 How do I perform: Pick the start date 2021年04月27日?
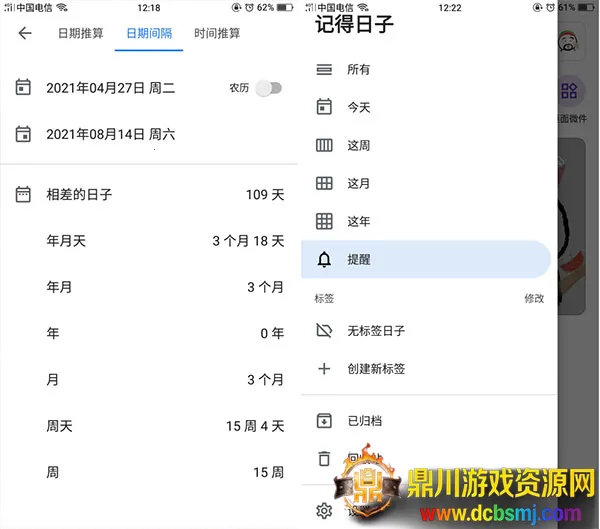[111, 88]
